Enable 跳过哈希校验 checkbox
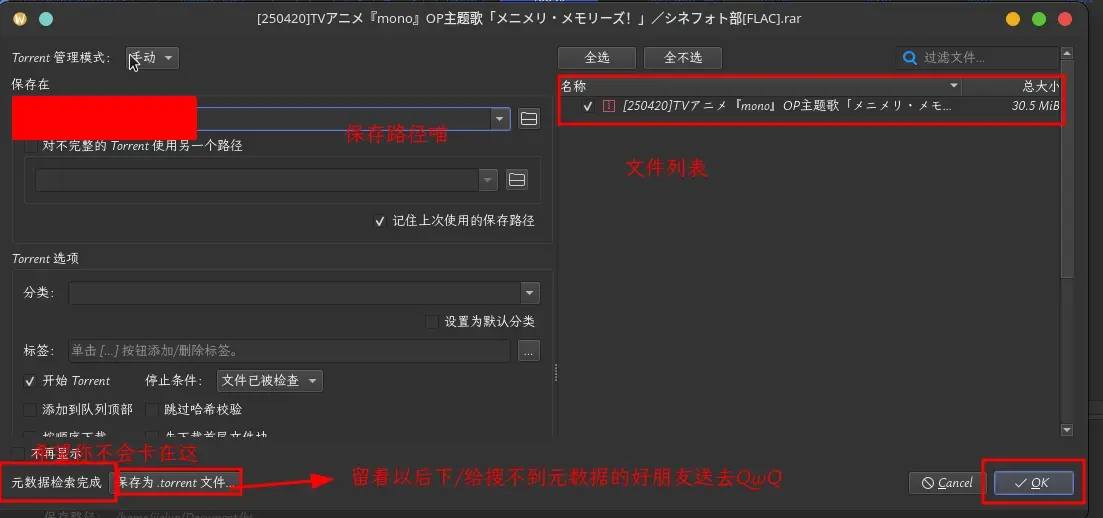 pyautogui.click(x=152, y=409)
